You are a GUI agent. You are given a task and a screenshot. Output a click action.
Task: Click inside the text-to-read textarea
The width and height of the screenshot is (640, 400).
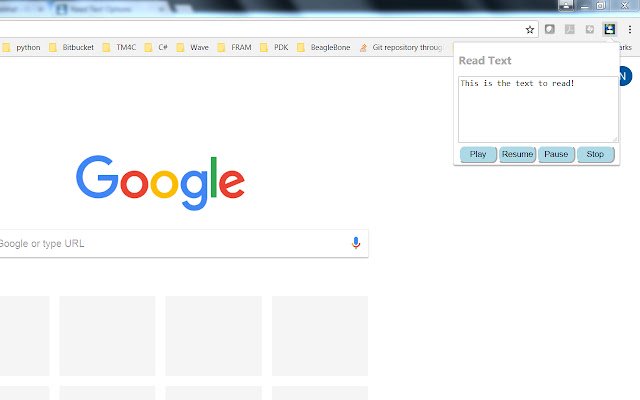pyautogui.click(x=538, y=109)
